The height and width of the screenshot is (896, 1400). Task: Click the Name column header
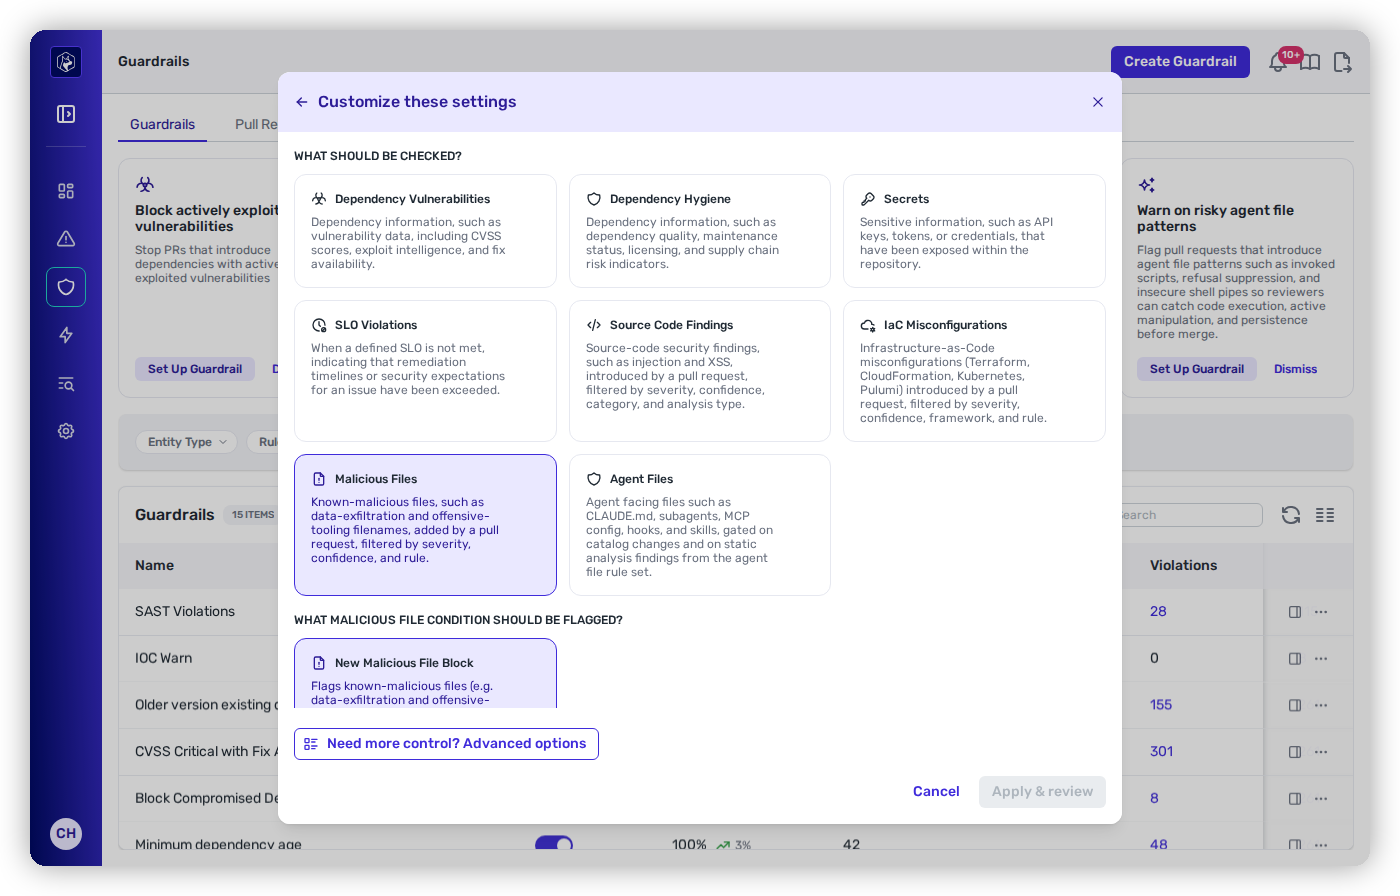pos(154,565)
